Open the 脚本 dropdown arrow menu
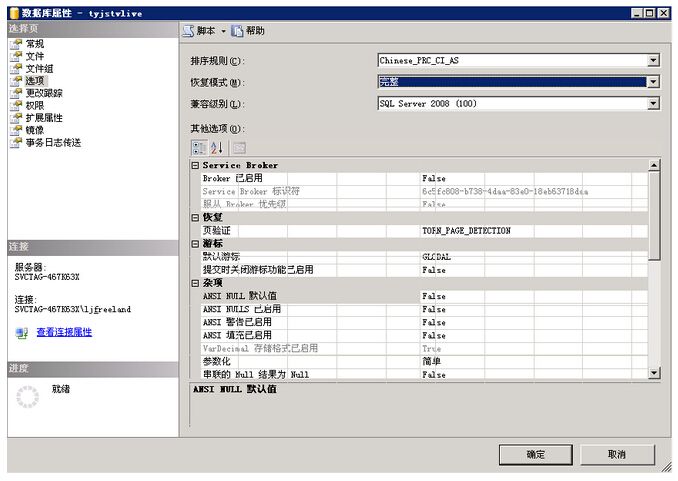Viewport: 678px width, 481px height. coord(223,31)
